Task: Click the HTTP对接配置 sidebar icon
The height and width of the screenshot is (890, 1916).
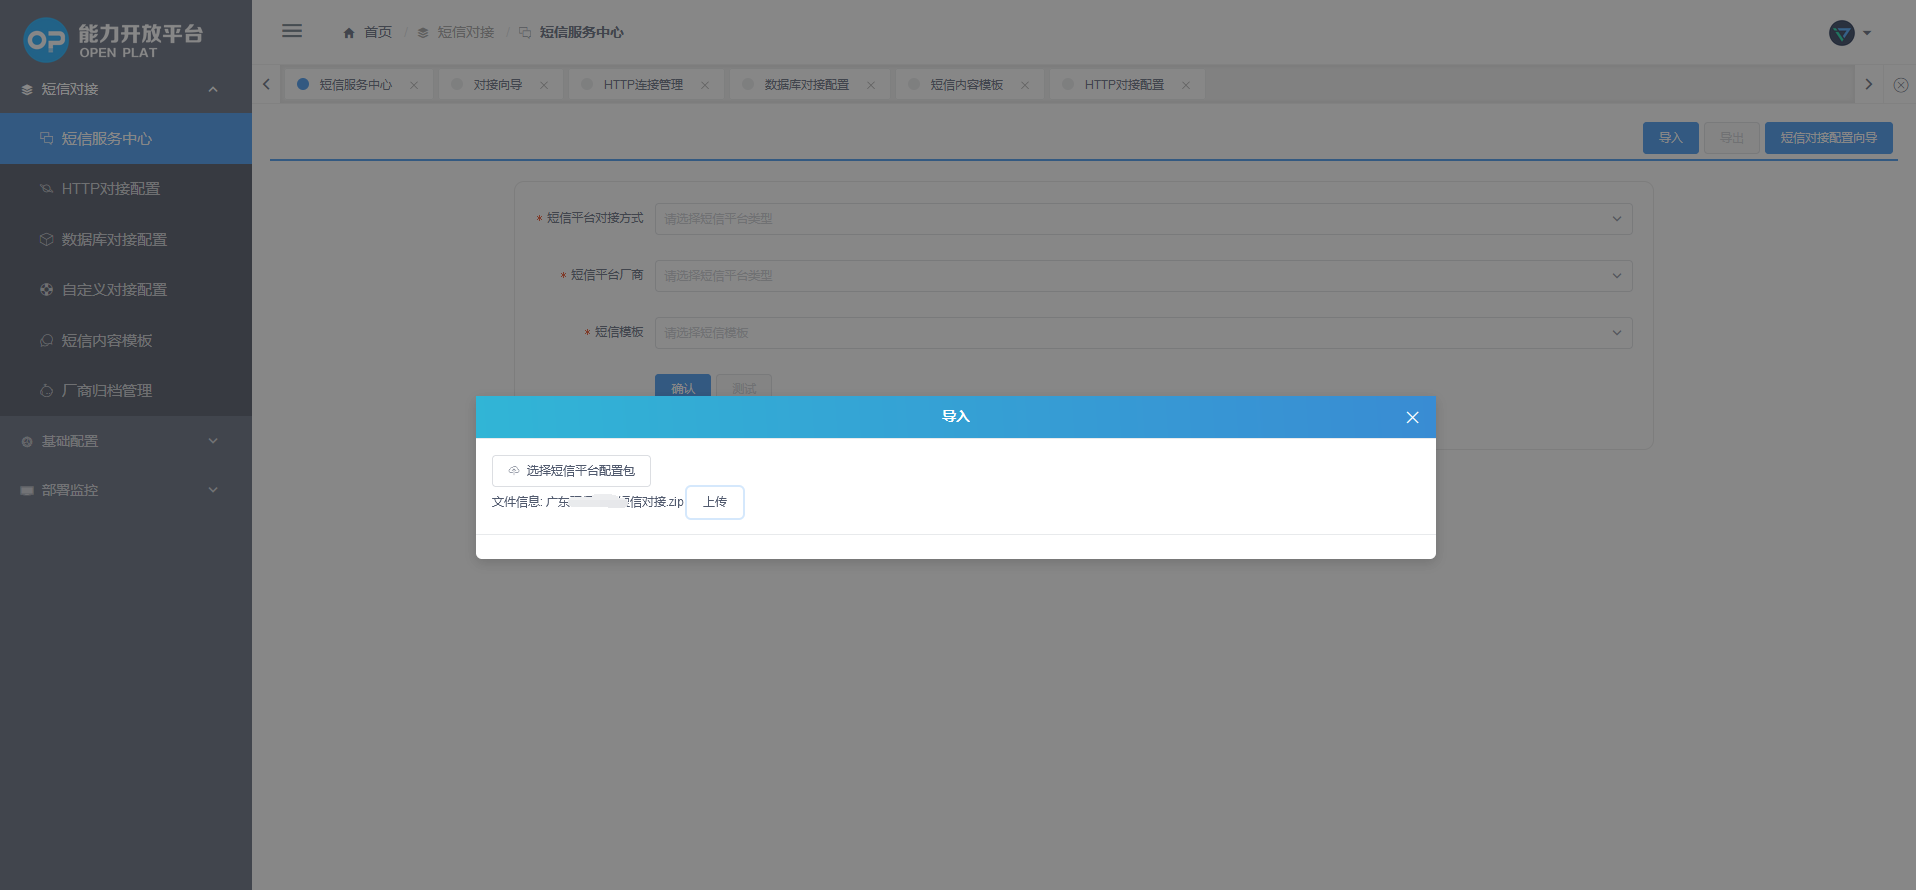Action: (46, 189)
